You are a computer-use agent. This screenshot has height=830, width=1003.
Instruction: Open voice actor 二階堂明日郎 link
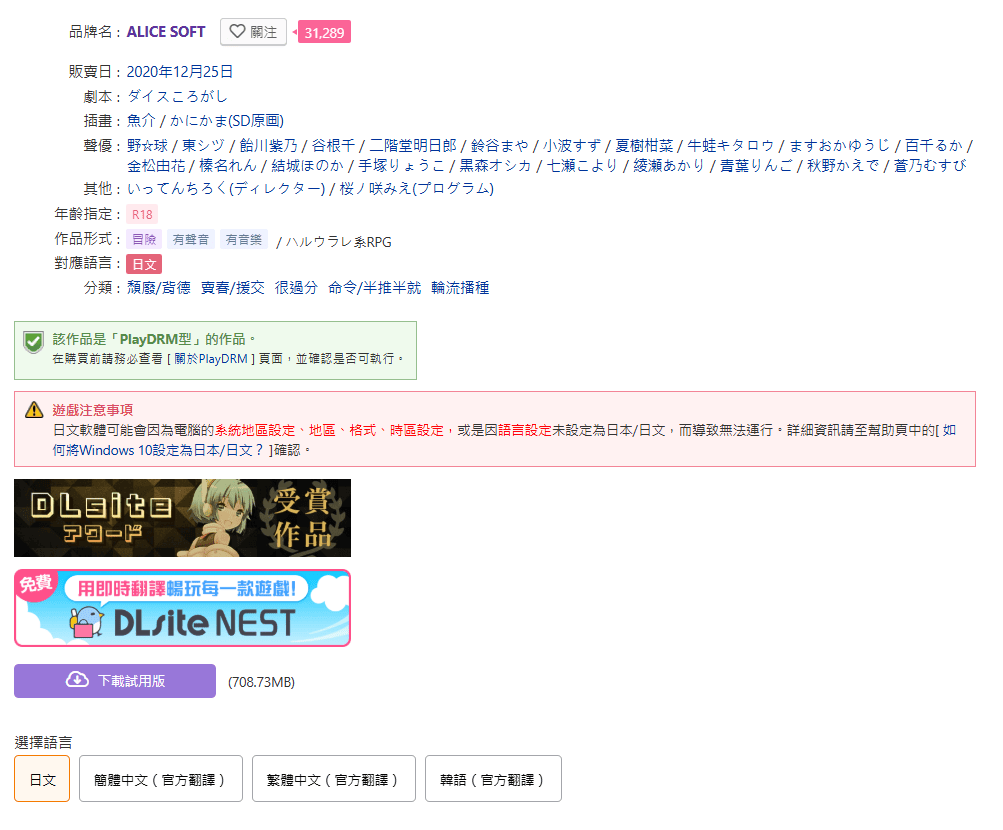(x=413, y=146)
